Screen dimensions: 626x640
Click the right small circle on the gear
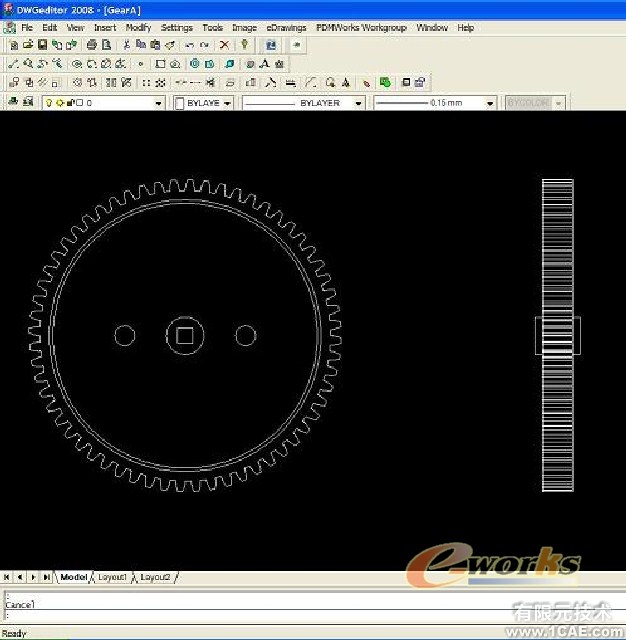point(245,336)
